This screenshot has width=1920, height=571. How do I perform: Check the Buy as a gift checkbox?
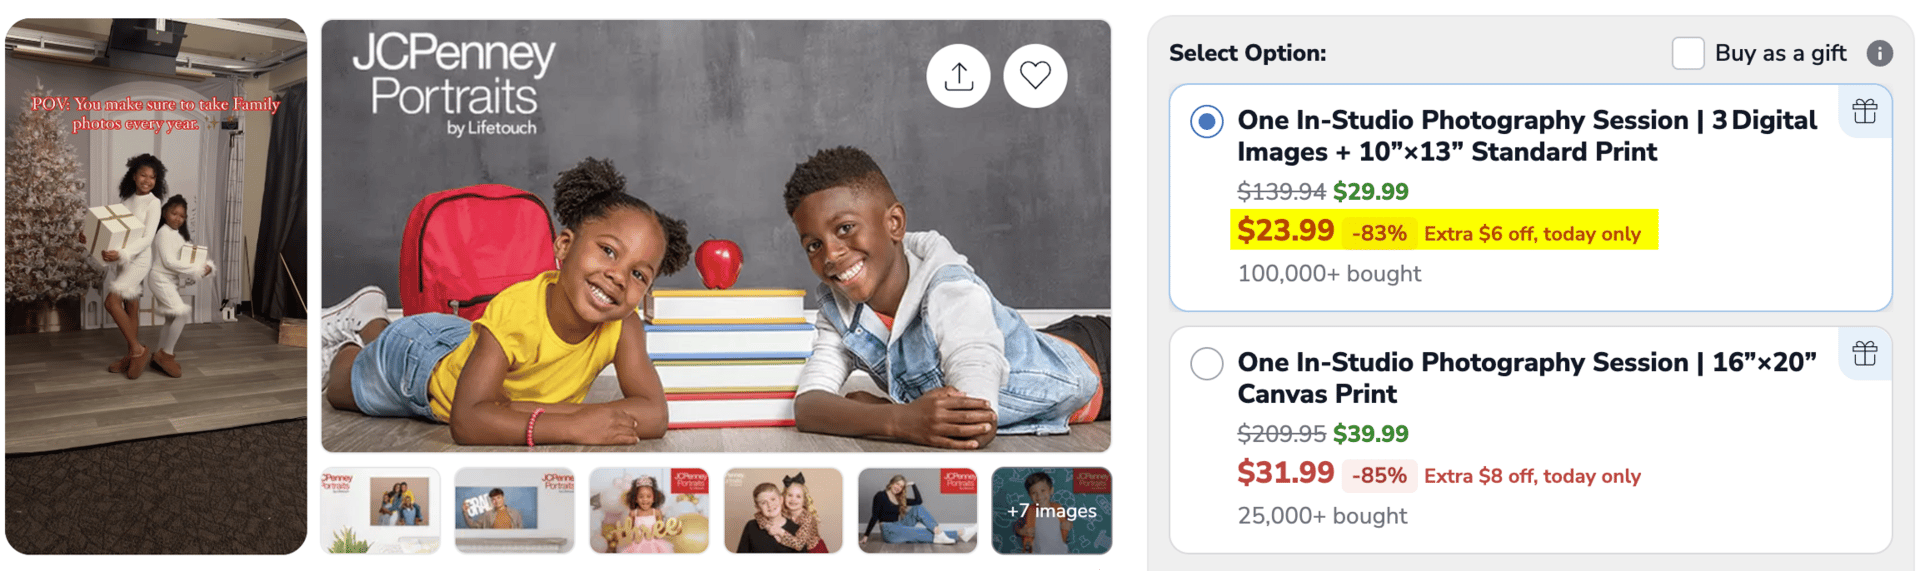click(1688, 53)
